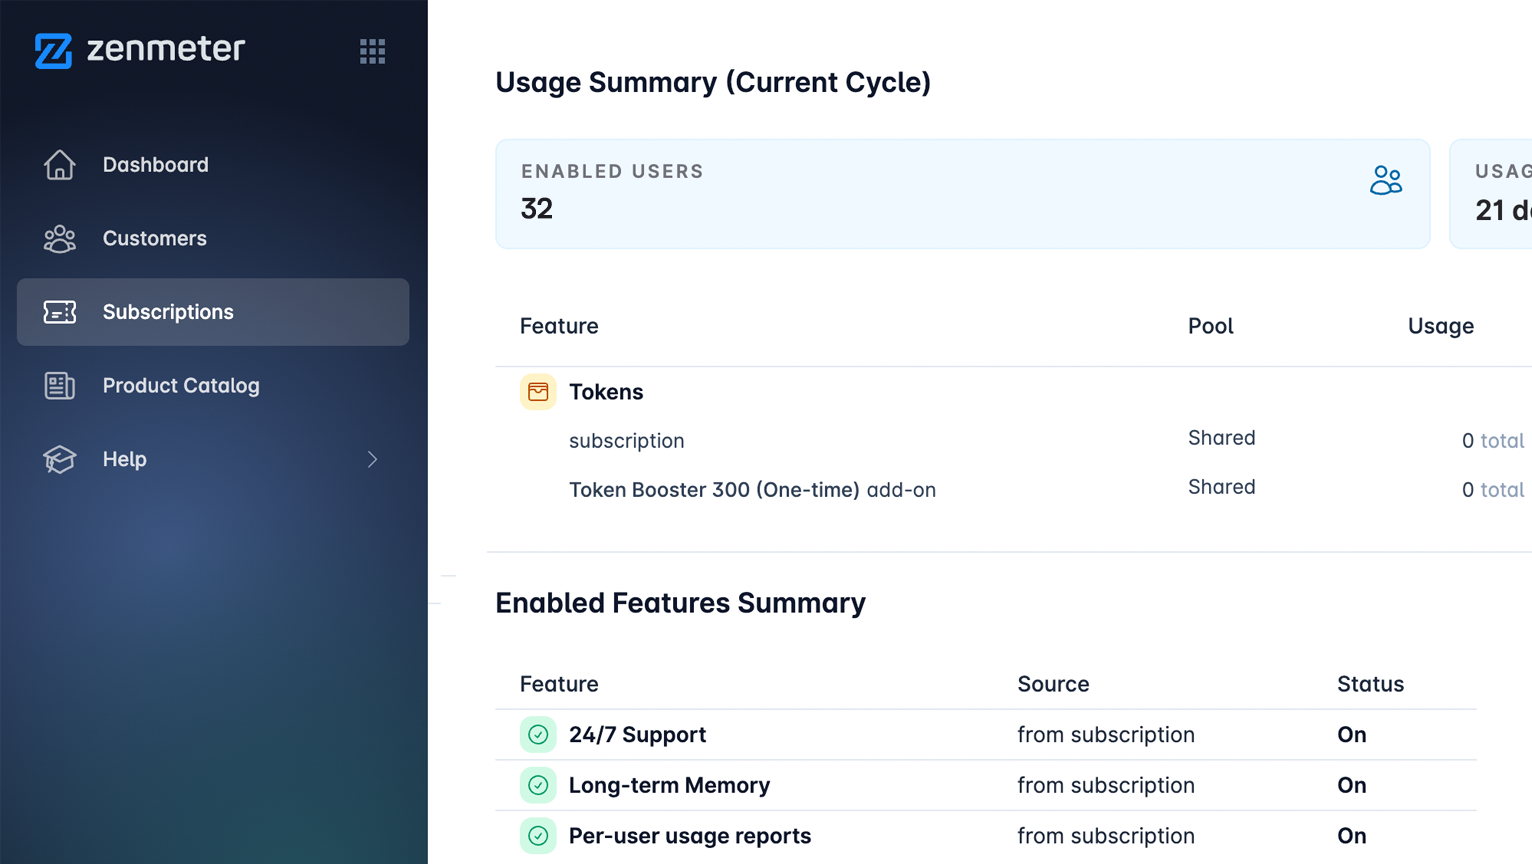Image resolution: width=1532 pixels, height=864 pixels.
Task: Open the apps grid menu icon
Action: [372, 51]
